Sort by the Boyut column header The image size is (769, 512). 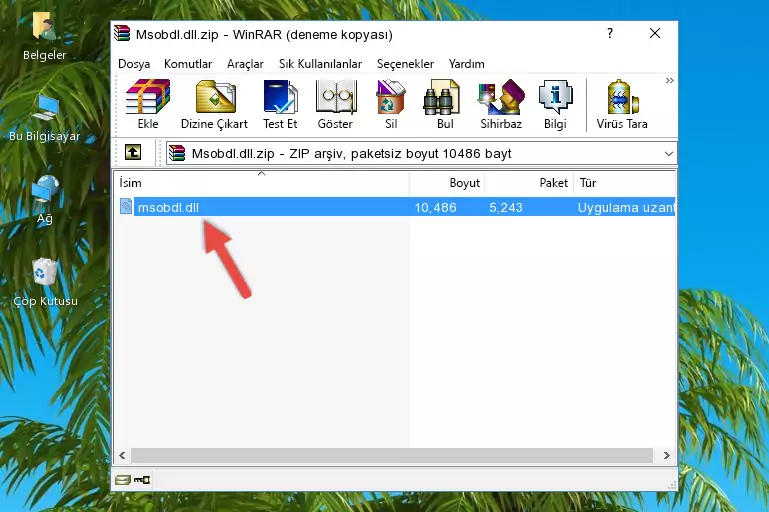[x=447, y=183]
